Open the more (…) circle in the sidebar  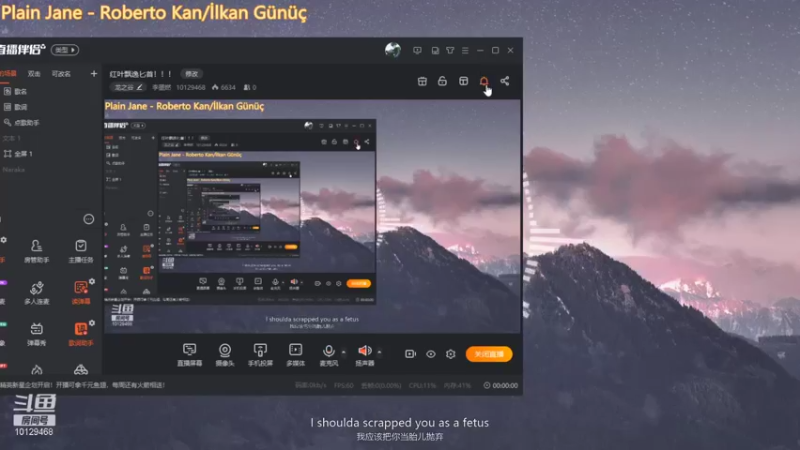coord(89,219)
